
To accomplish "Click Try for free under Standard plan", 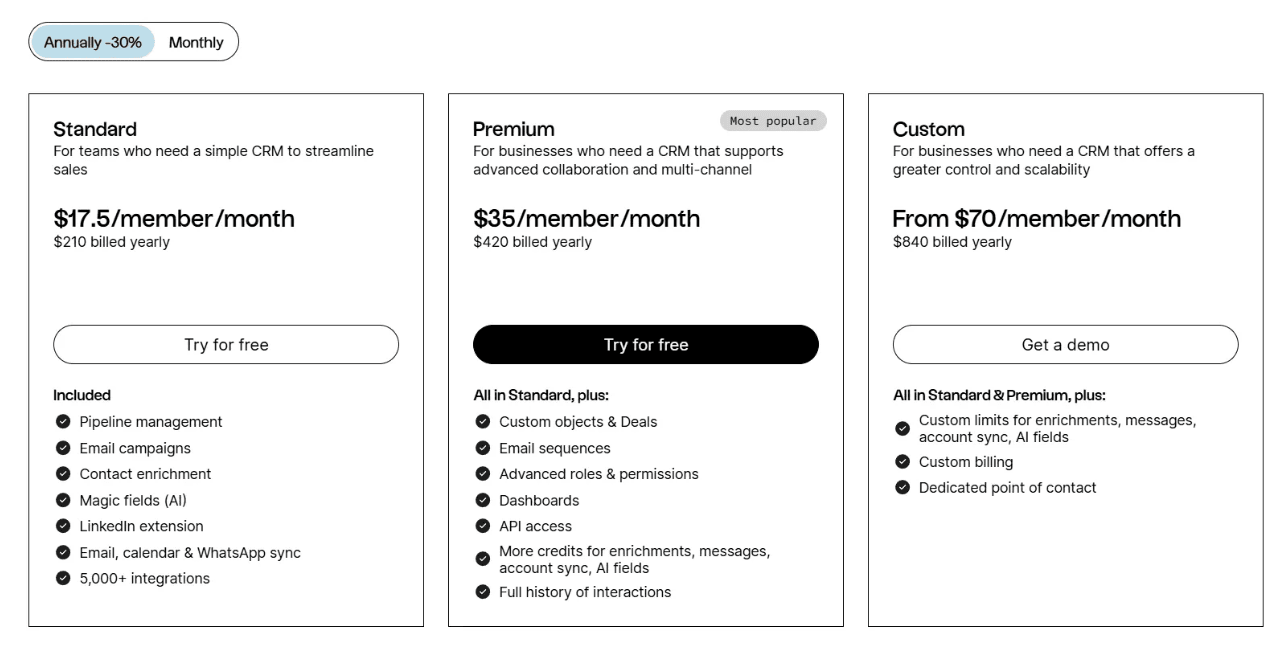I will (x=226, y=345).
